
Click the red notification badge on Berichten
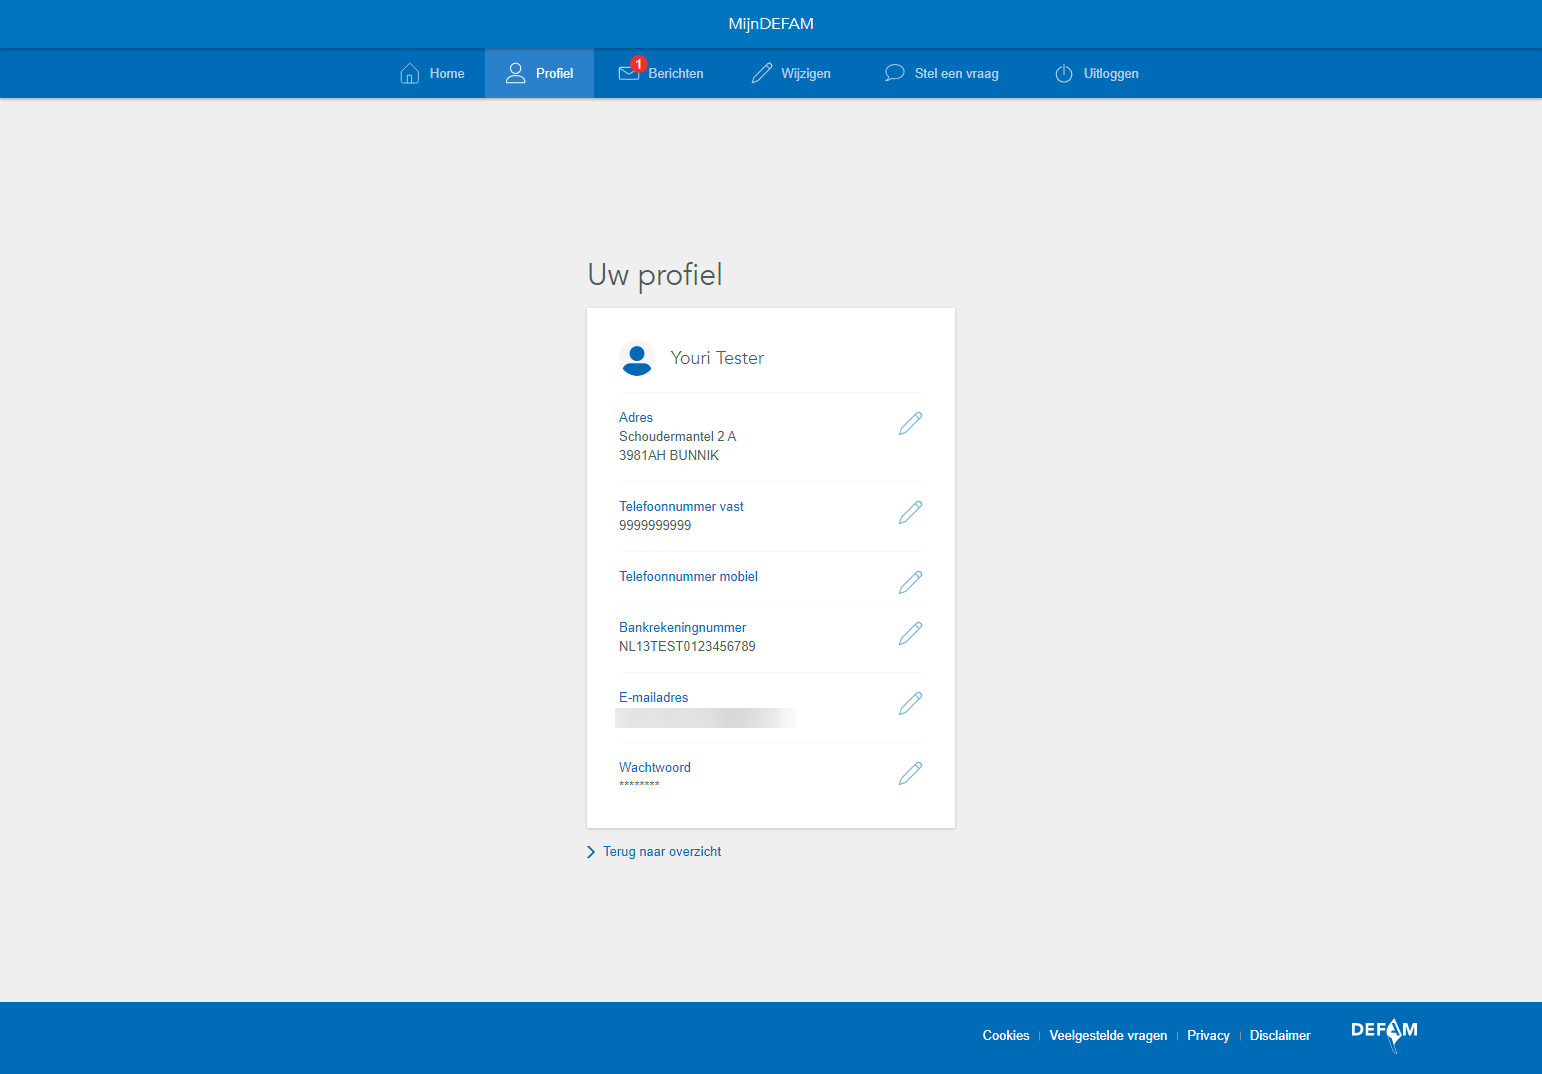[639, 64]
